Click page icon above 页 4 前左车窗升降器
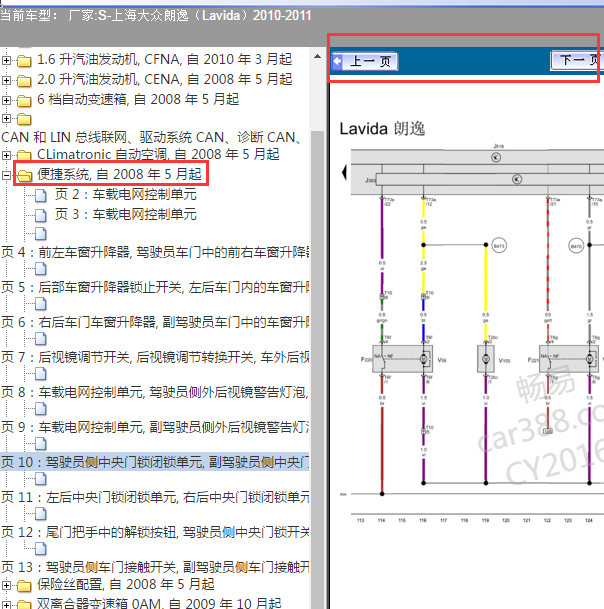 point(40,233)
